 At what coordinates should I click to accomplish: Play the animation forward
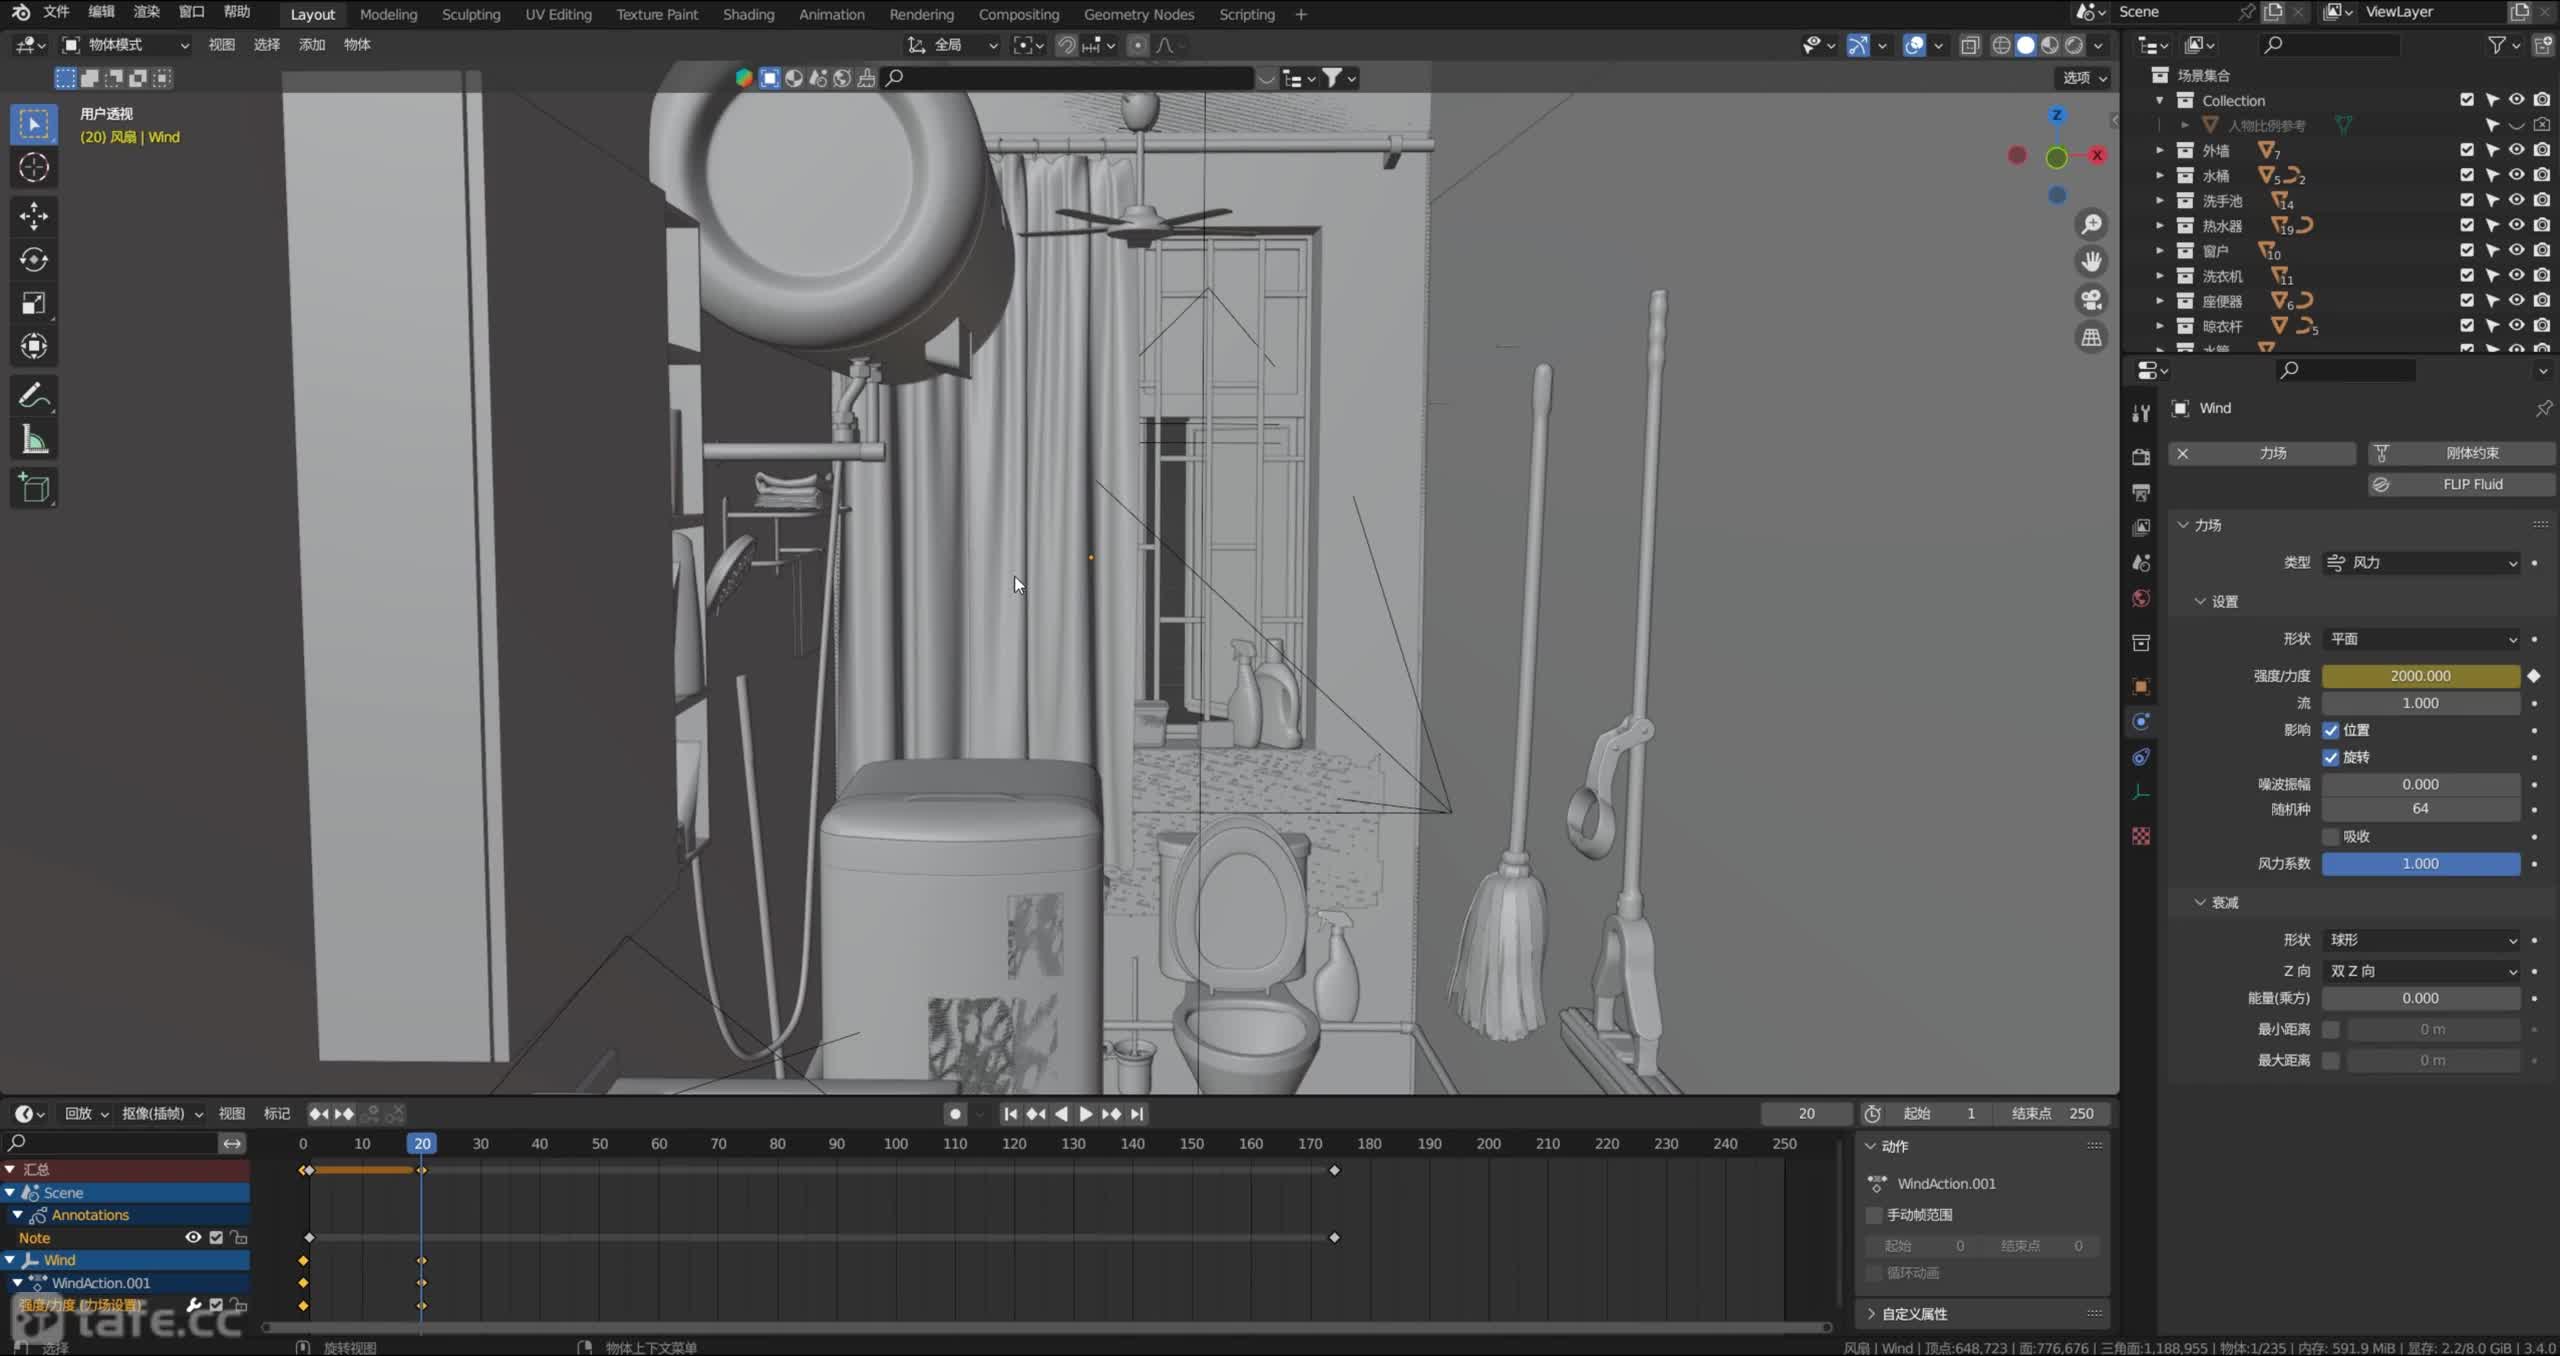click(x=1085, y=1114)
